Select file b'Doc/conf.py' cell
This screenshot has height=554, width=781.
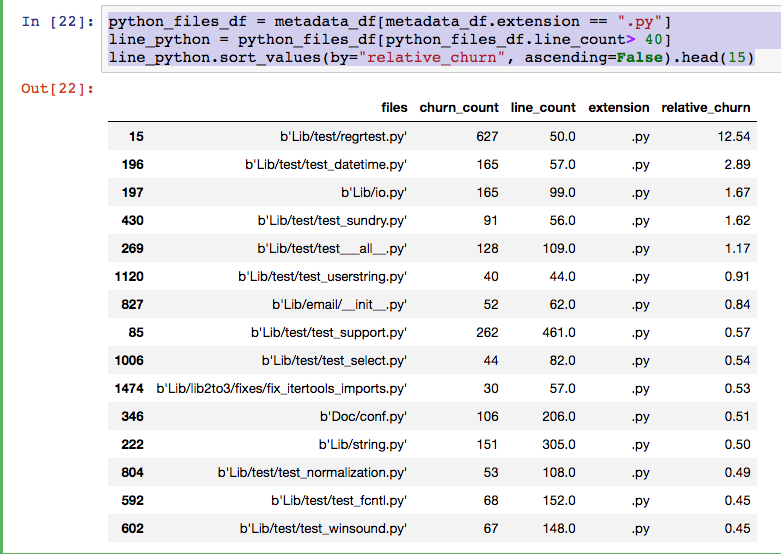tap(363, 416)
